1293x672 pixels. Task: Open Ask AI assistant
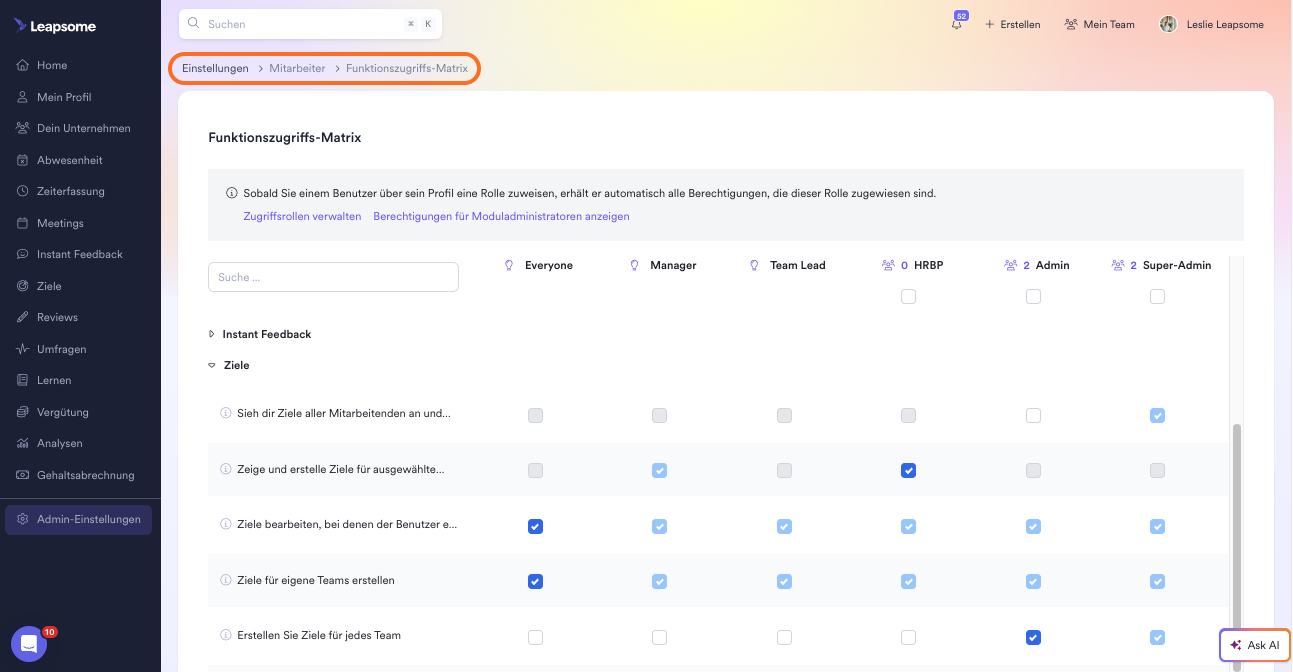coord(1255,645)
